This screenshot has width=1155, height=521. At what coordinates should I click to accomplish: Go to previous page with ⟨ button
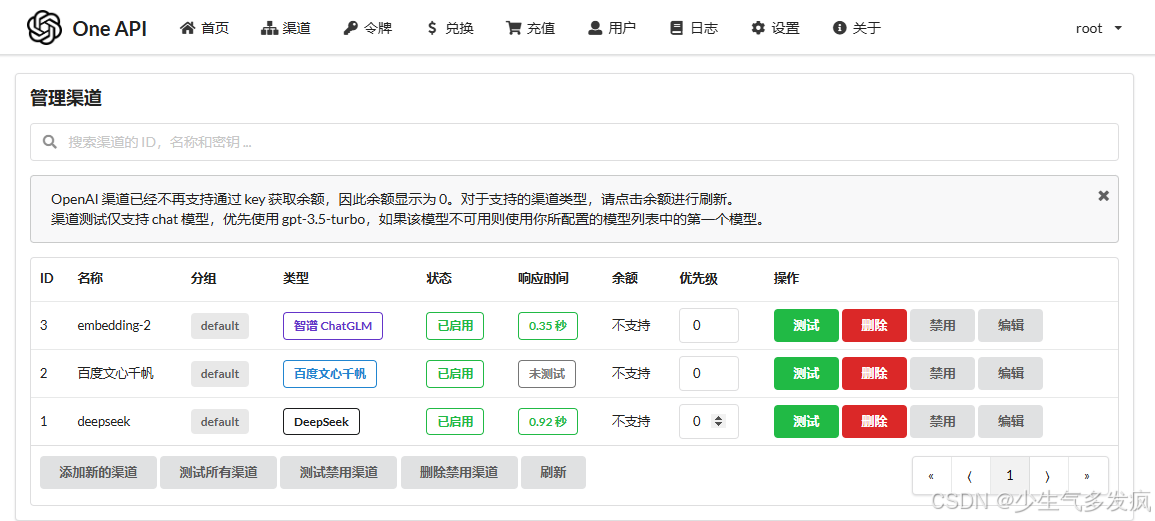coord(971,475)
